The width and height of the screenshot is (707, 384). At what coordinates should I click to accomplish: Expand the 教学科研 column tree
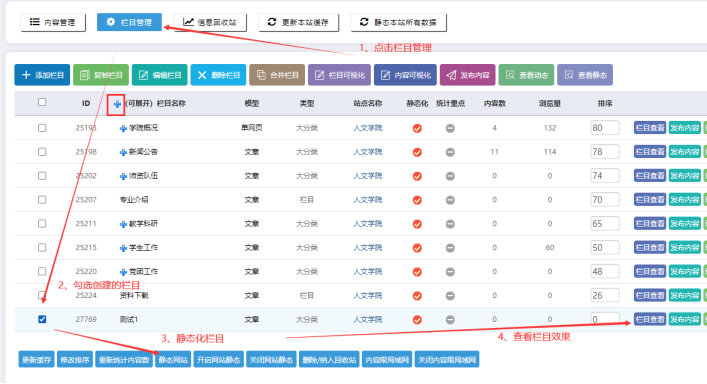click(123, 224)
